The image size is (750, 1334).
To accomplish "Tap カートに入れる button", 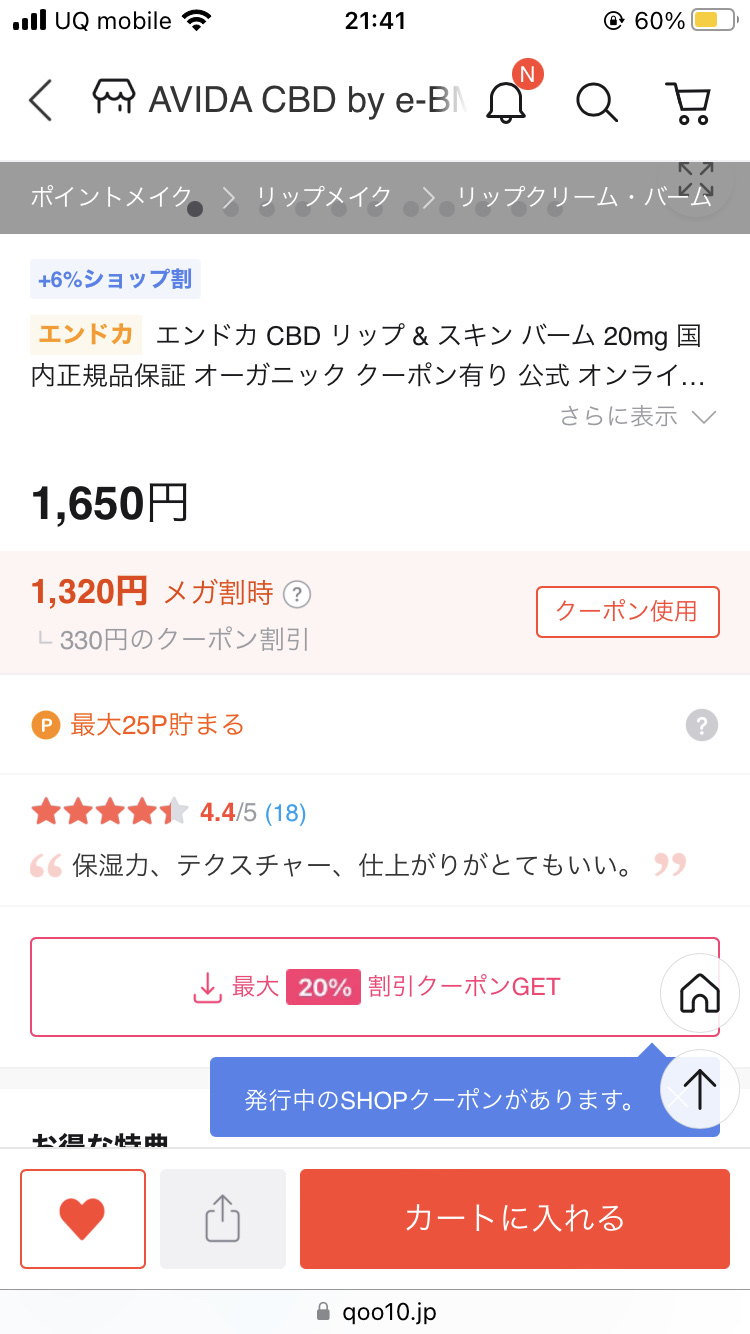I will coord(514,1218).
